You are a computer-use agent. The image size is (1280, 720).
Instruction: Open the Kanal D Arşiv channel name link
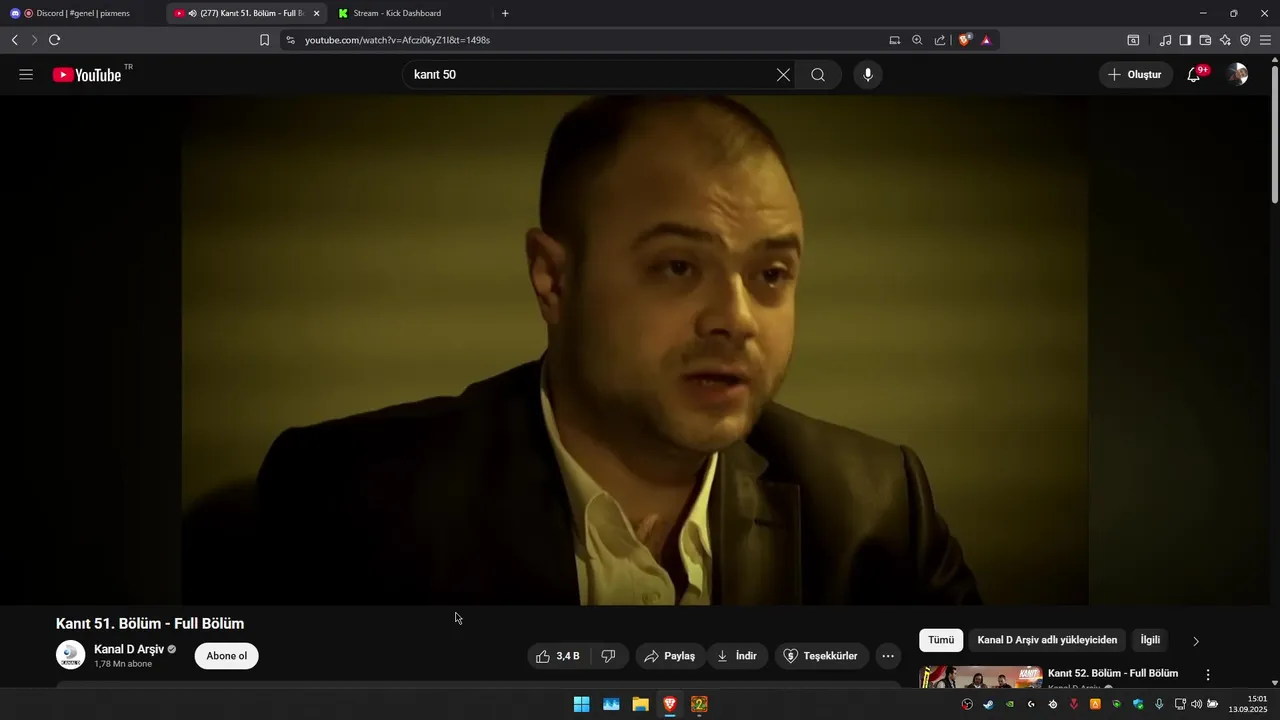click(x=129, y=649)
